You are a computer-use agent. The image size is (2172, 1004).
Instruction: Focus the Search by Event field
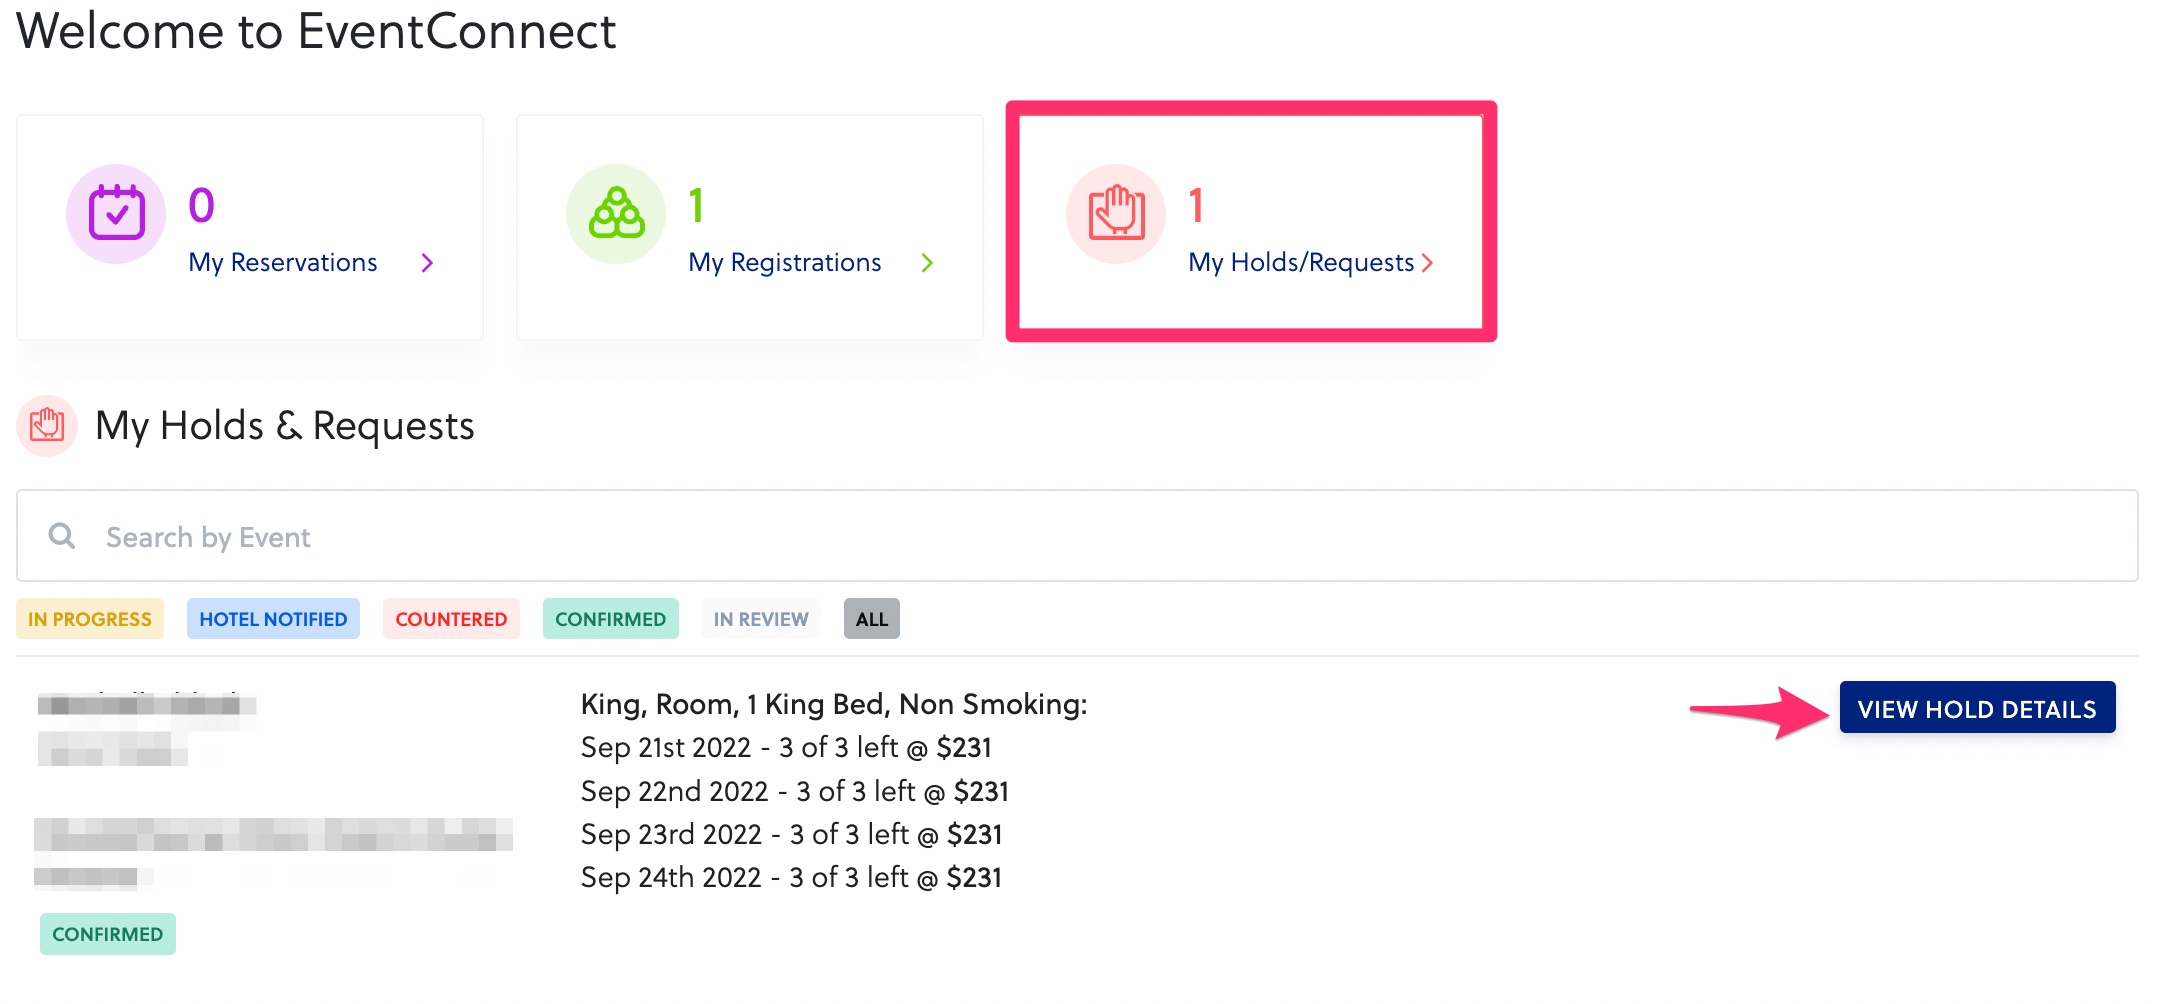click(1100, 537)
